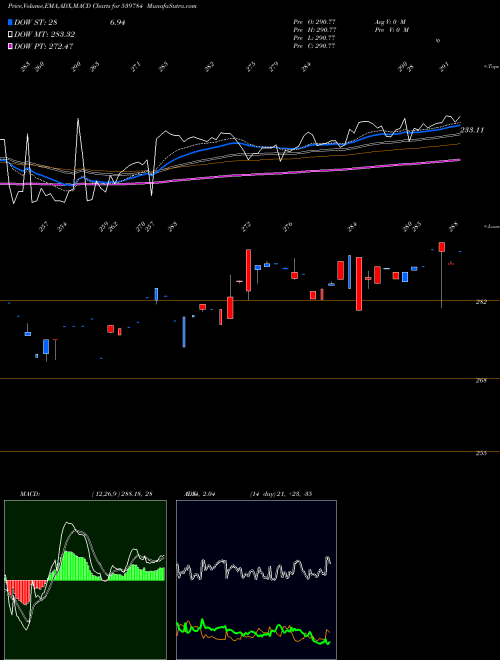The width and height of the screenshot is (500, 660).
Task: Open the MACD histogram chart panel
Action: [x=85, y=580]
